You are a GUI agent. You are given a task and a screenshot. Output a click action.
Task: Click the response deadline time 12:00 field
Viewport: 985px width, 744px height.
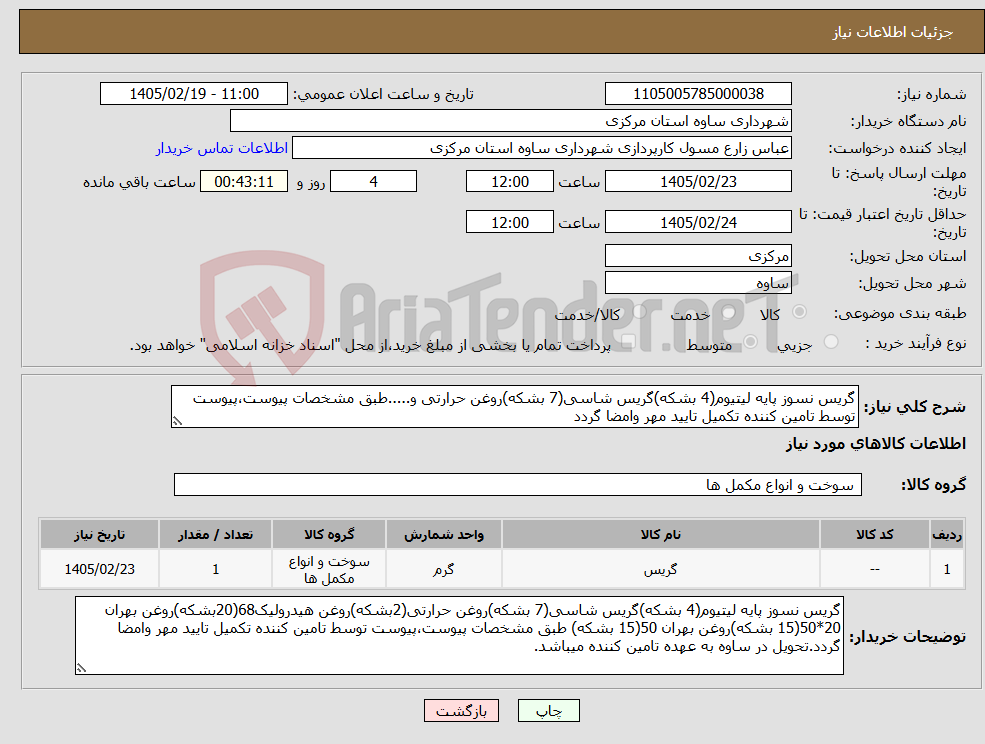(509, 182)
